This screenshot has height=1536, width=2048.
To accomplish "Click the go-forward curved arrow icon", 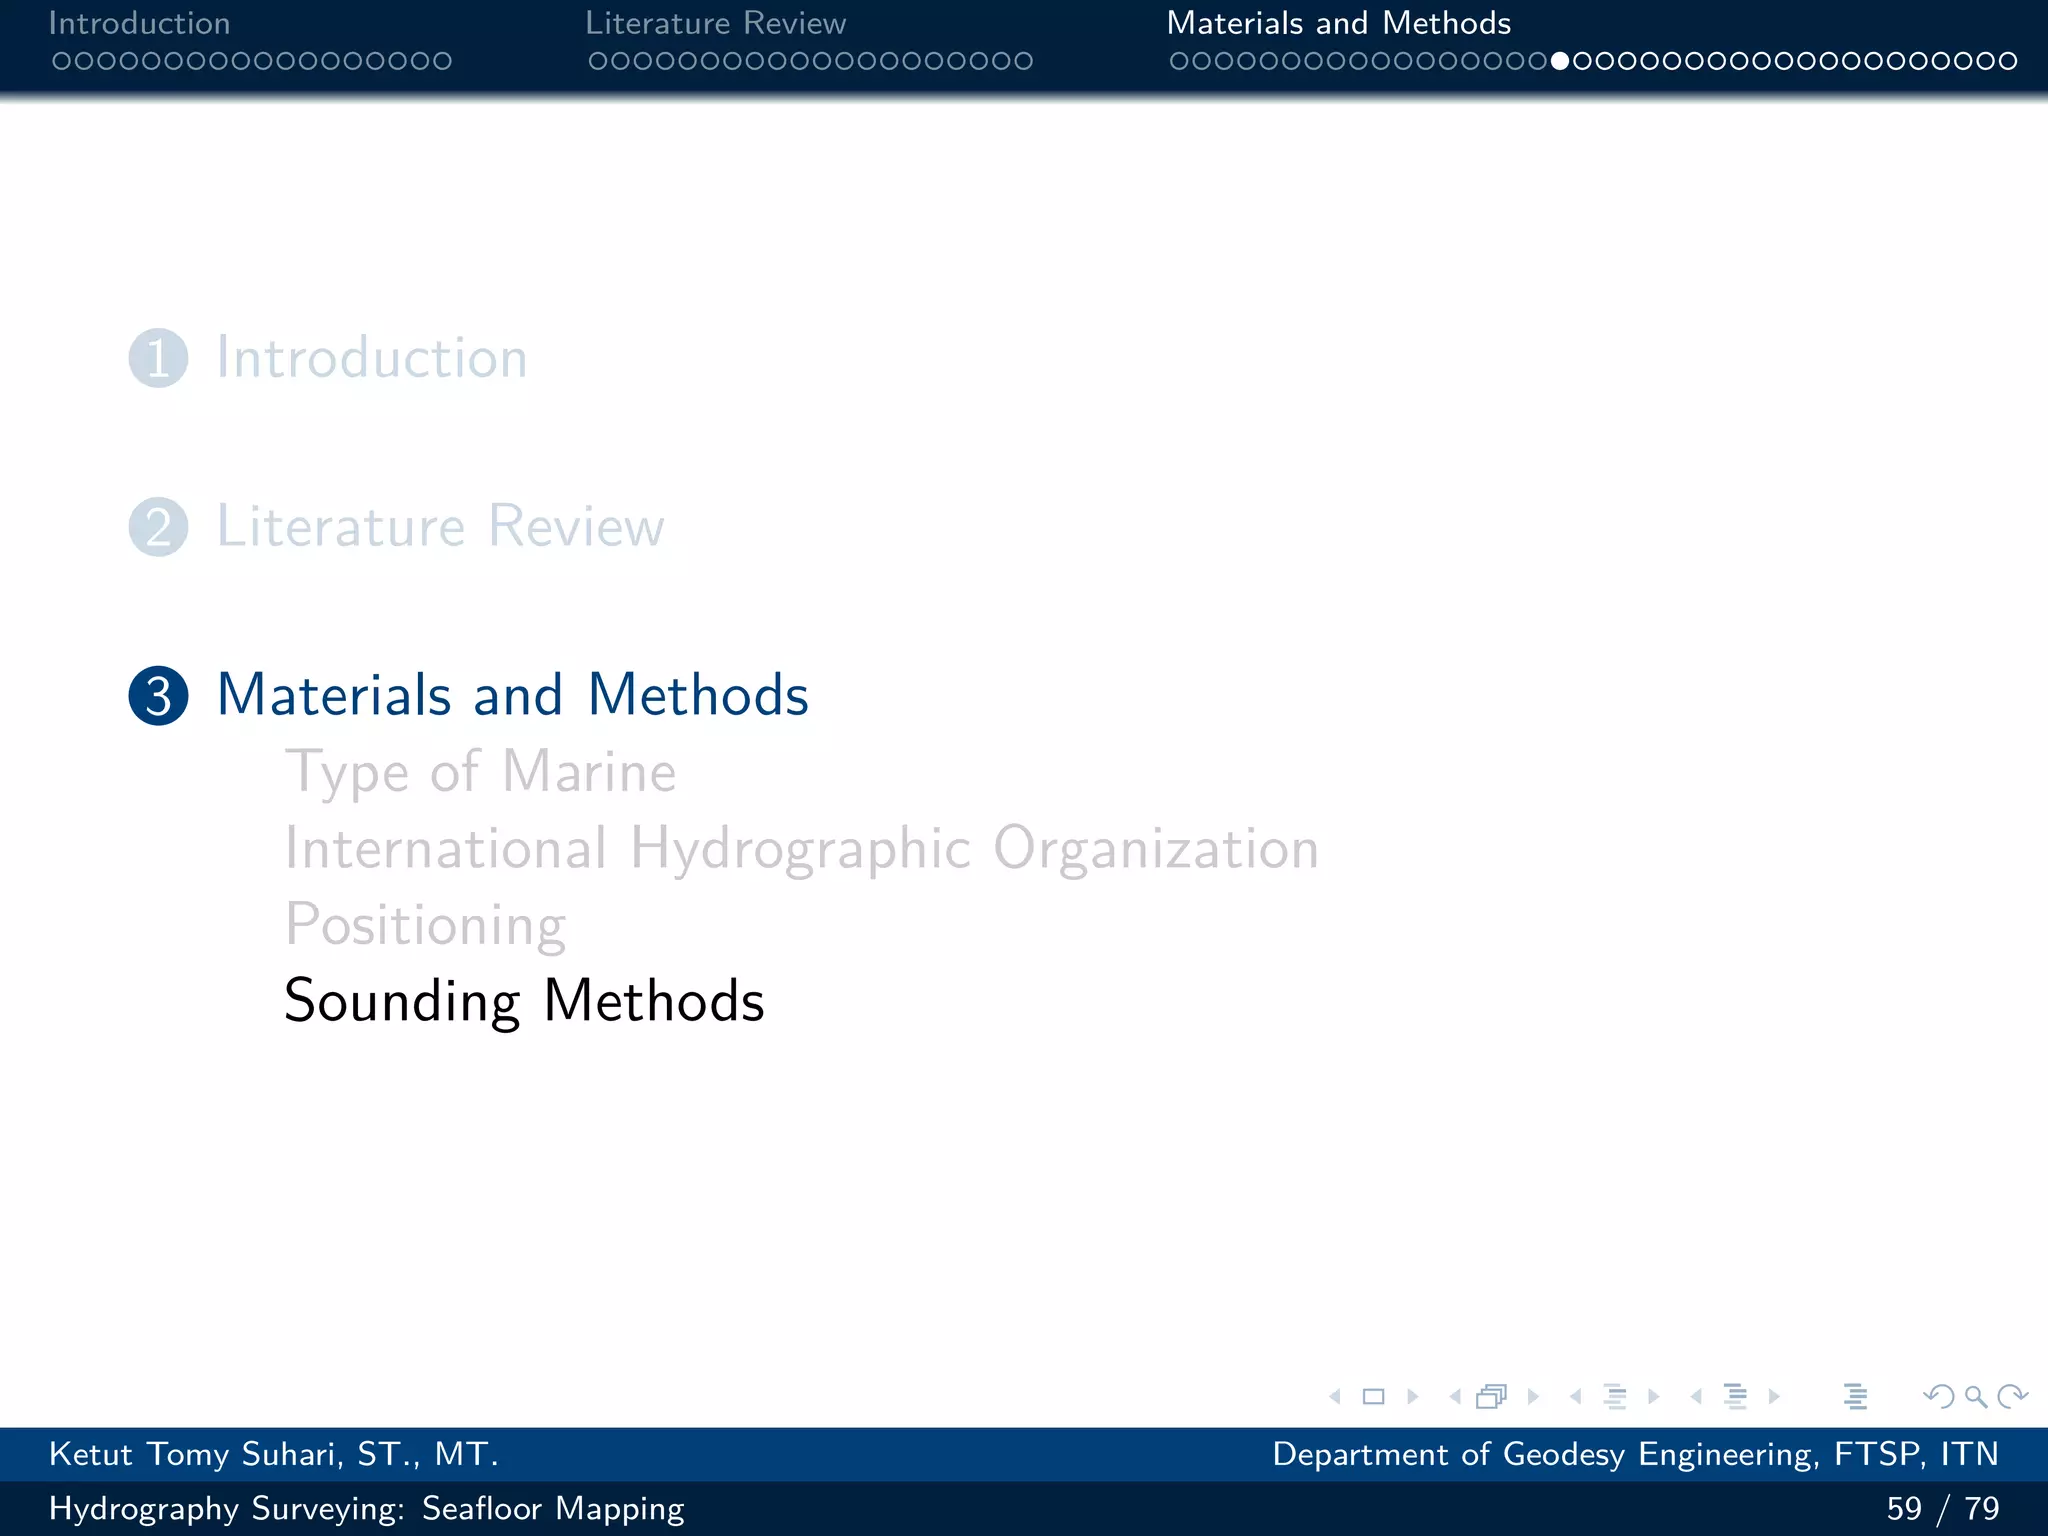I will 2012,1396.
